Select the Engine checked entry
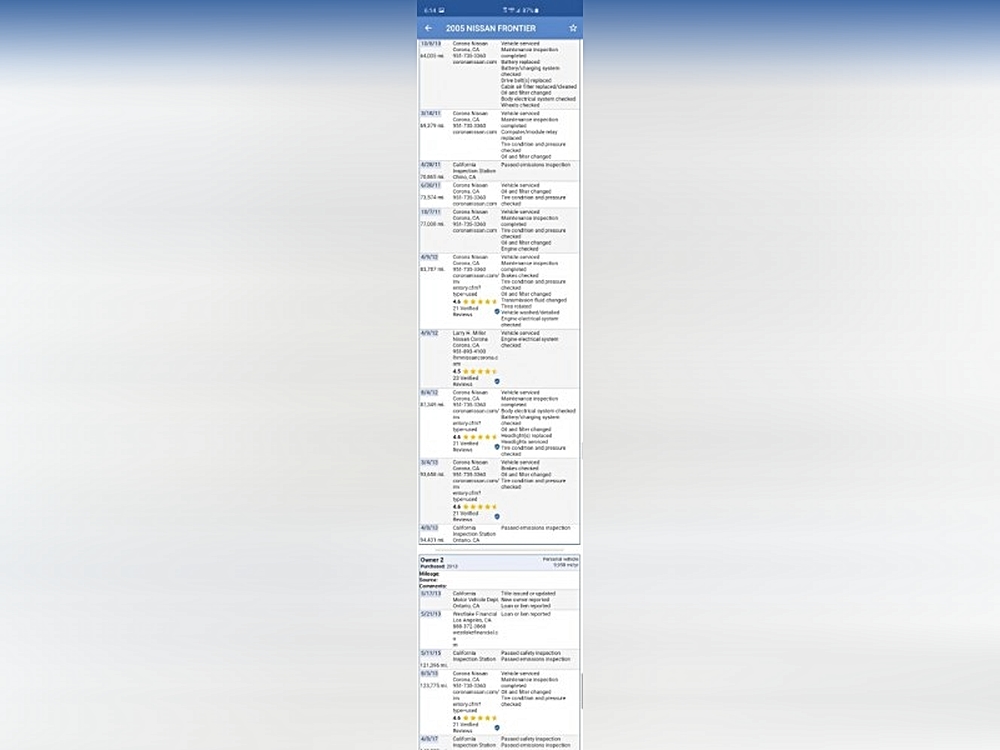The height and width of the screenshot is (750, 1000). (520, 249)
